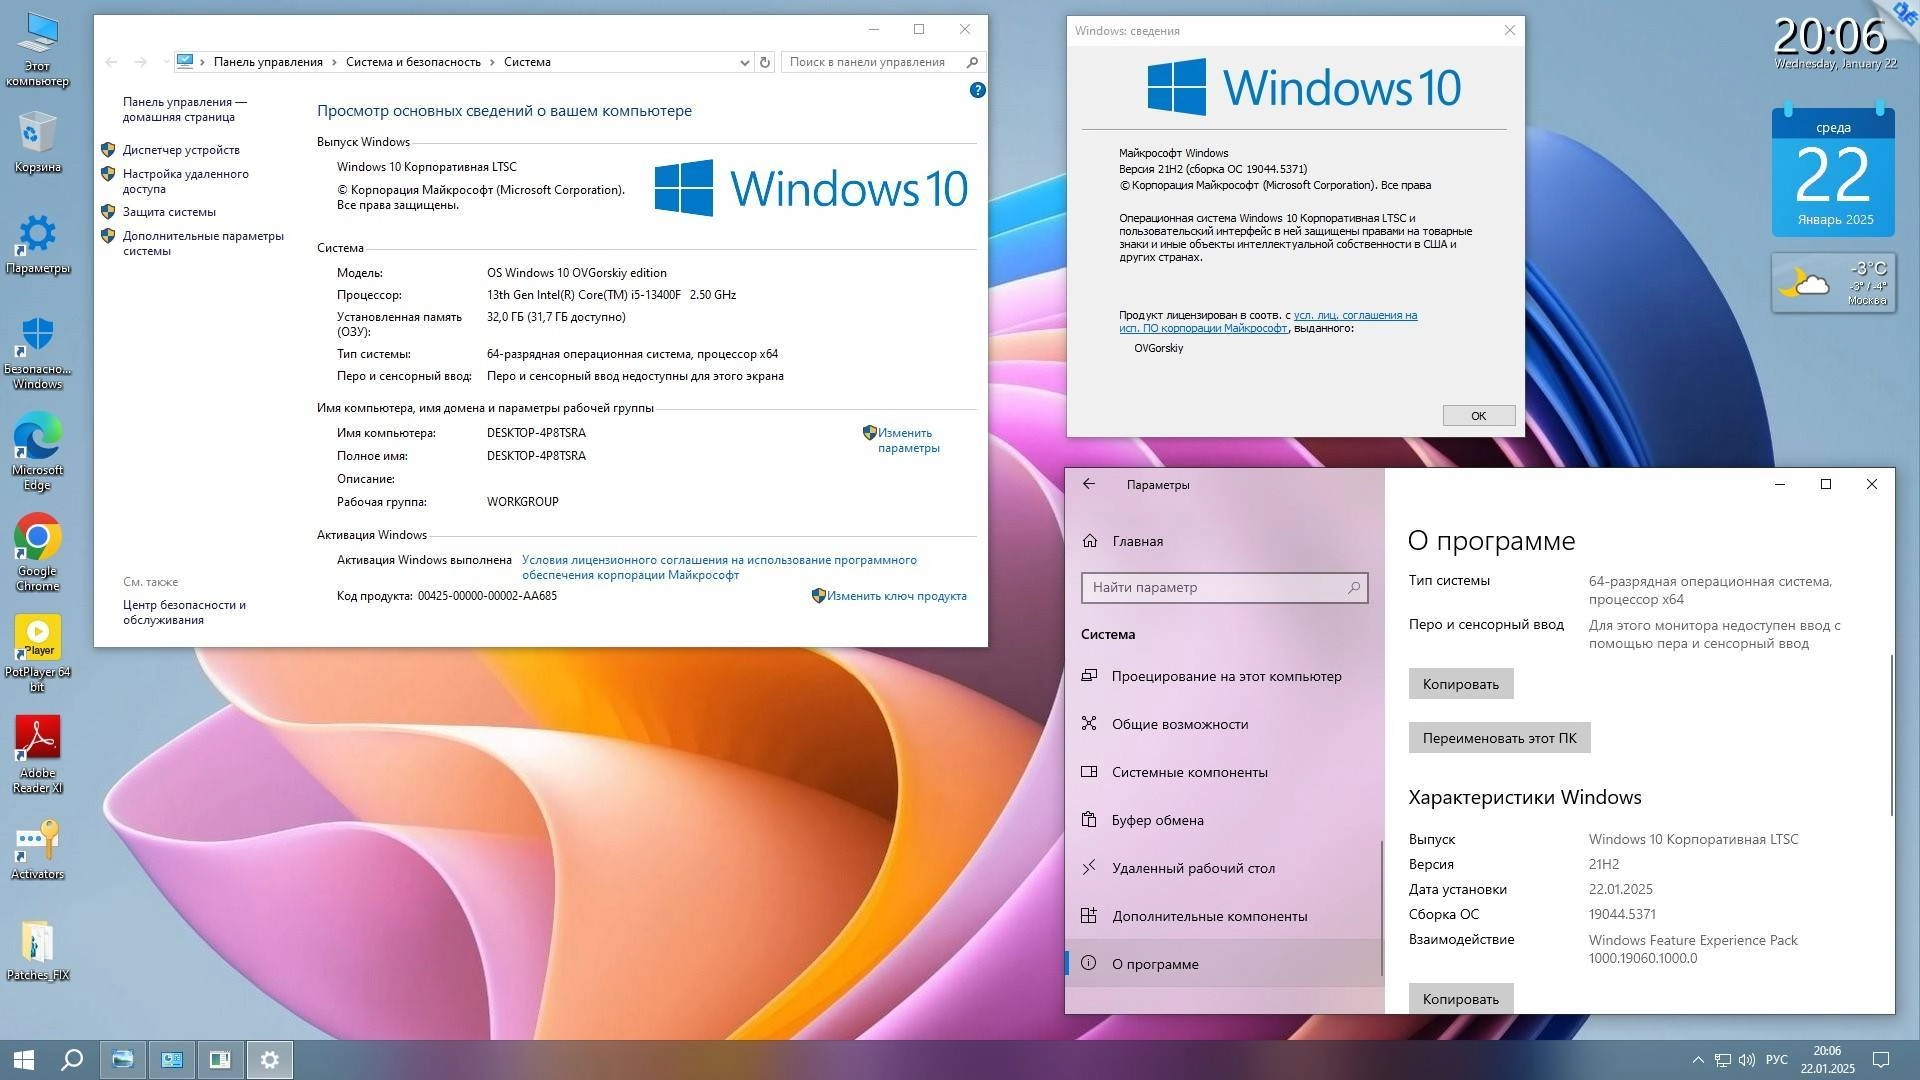1920x1080 pixels.
Task: Open breadcrumb arrow after Система и безопасность
Action: point(493,62)
